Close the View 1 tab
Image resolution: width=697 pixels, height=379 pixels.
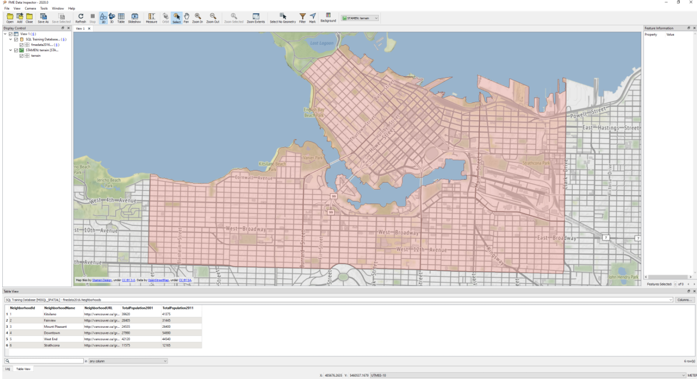coord(89,28)
